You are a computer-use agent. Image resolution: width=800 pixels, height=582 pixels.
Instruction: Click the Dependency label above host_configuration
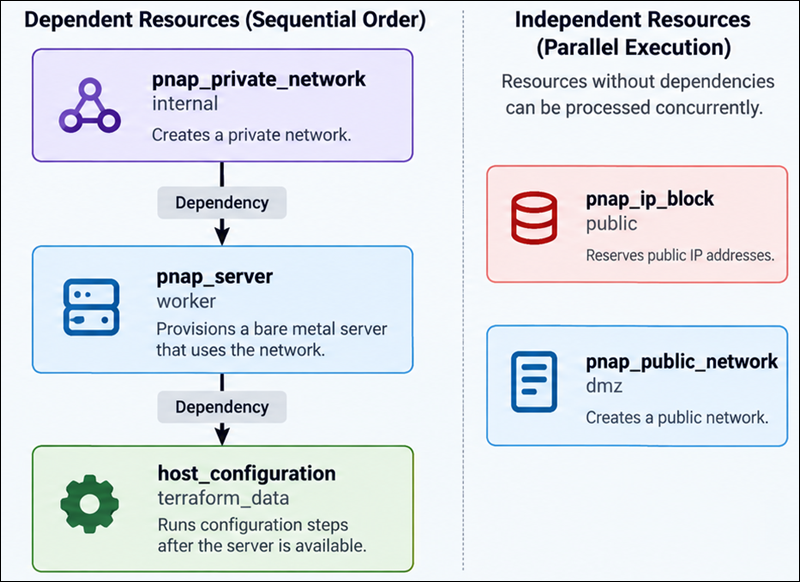(222, 407)
